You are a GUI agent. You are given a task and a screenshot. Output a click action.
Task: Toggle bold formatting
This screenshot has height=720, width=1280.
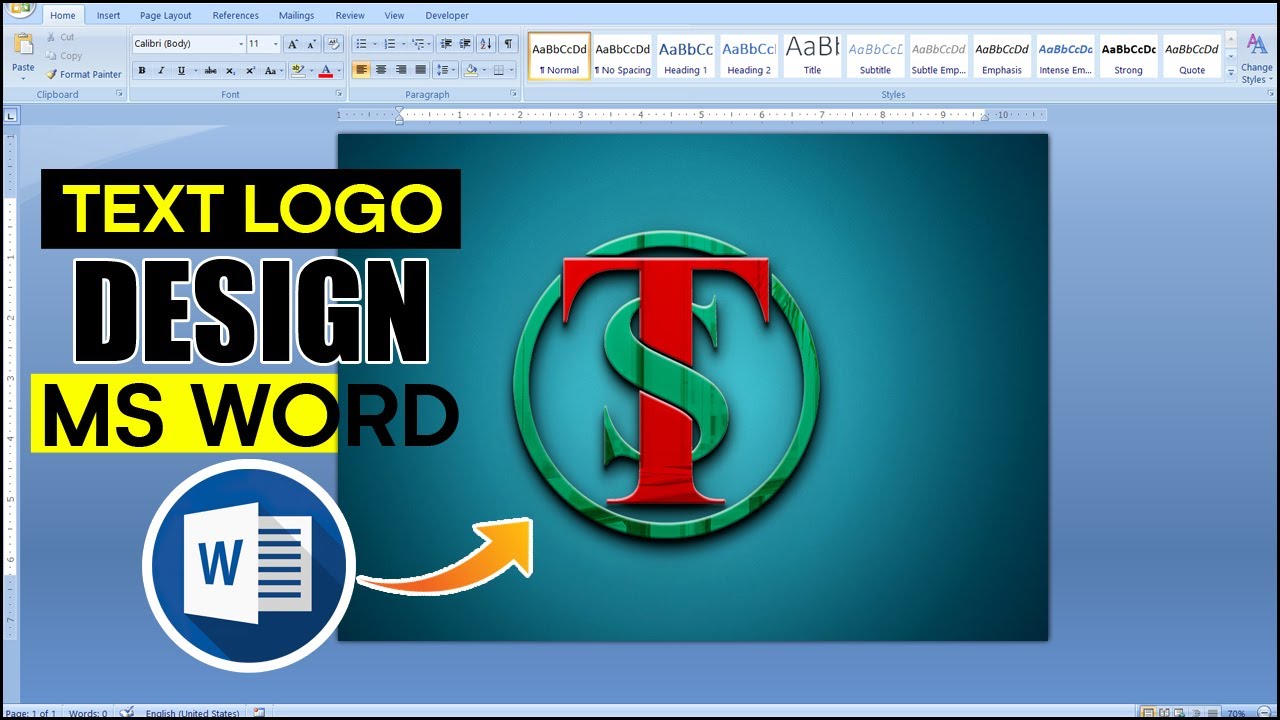pos(142,70)
